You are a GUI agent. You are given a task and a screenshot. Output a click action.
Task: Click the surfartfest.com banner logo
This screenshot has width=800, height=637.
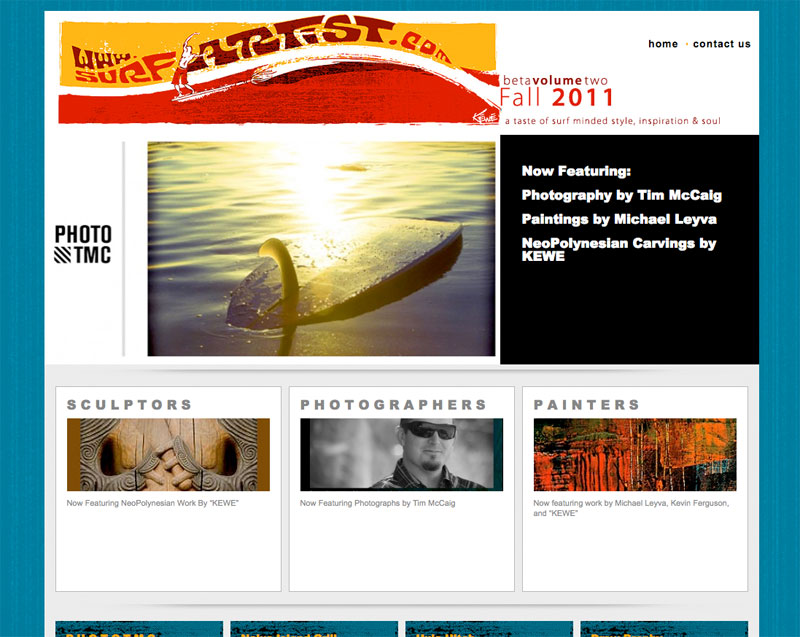279,71
